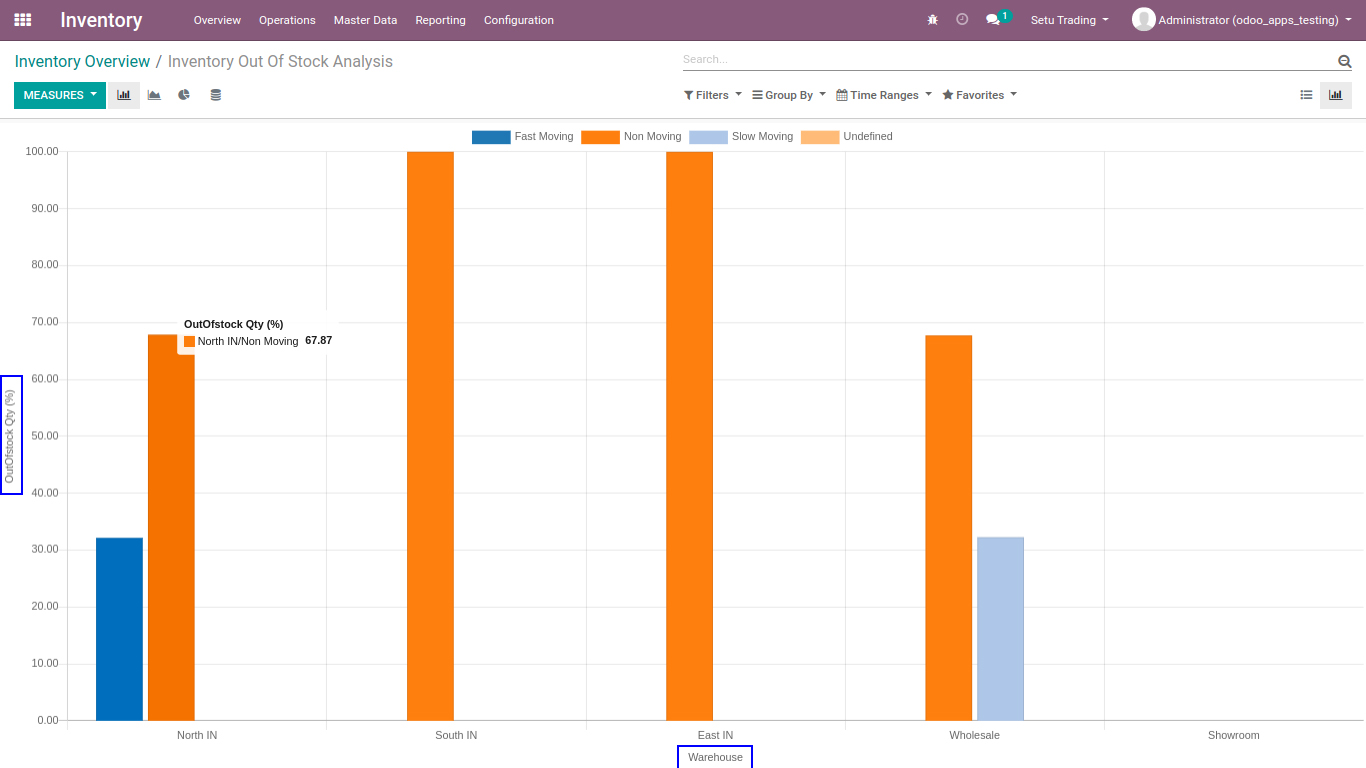
Task: Open the Measures dropdown
Action: tap(60, 95)
